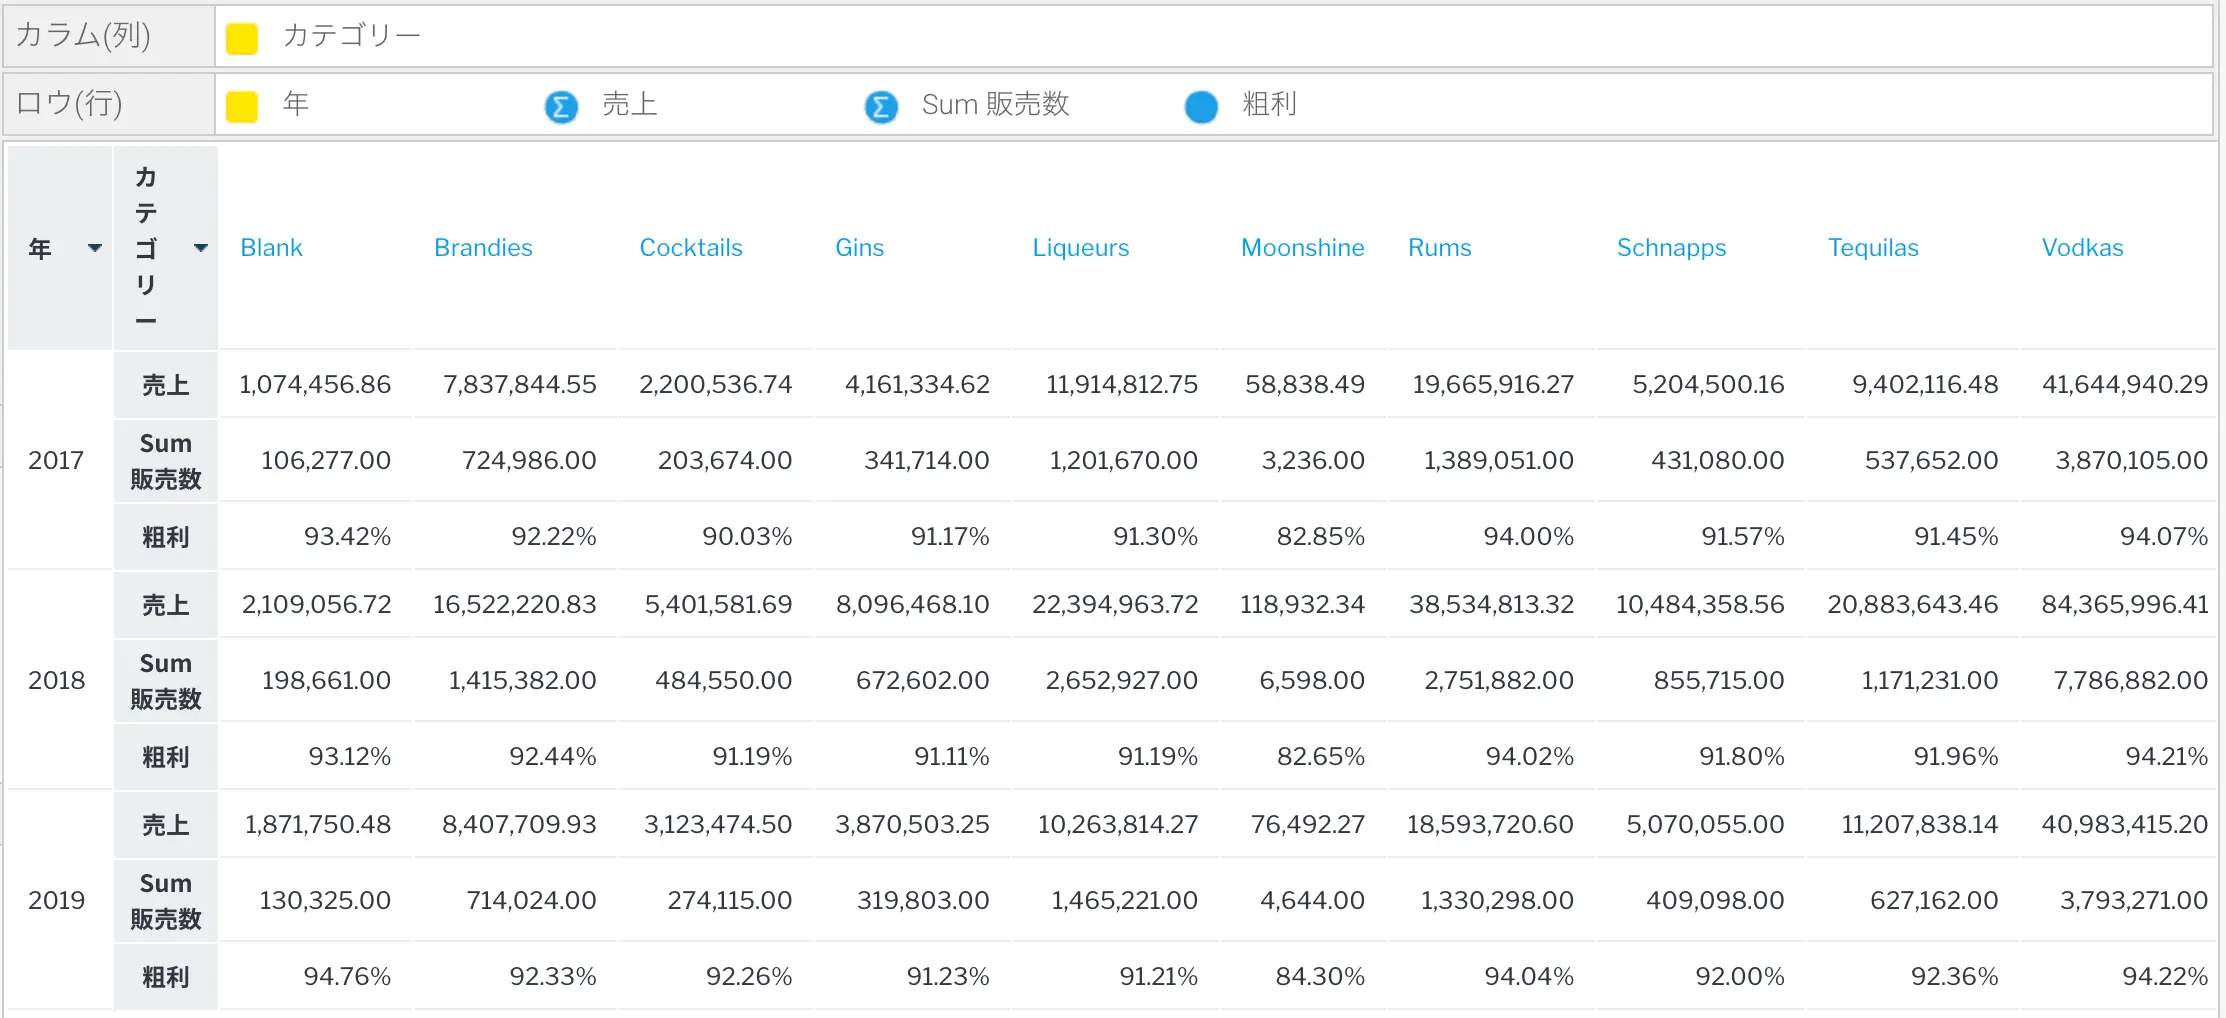Image resolution: width=2226 pixels, height=1018 pixels.
Task: Click the blue circle icon for 粗利
Action: pyautogui.click(x=1201, y=106)
